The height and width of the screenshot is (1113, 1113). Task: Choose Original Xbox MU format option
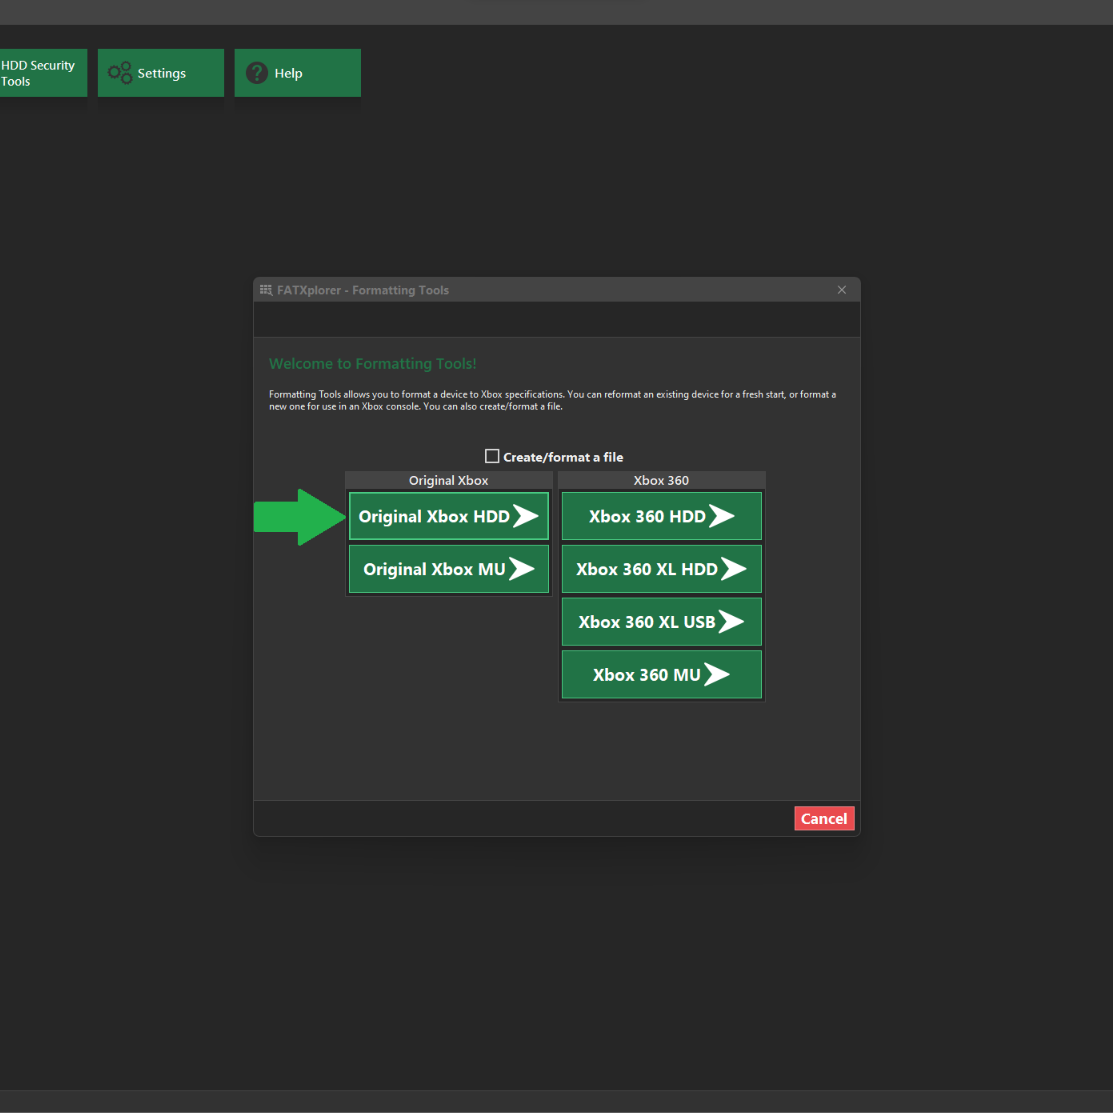coord(449,569)
